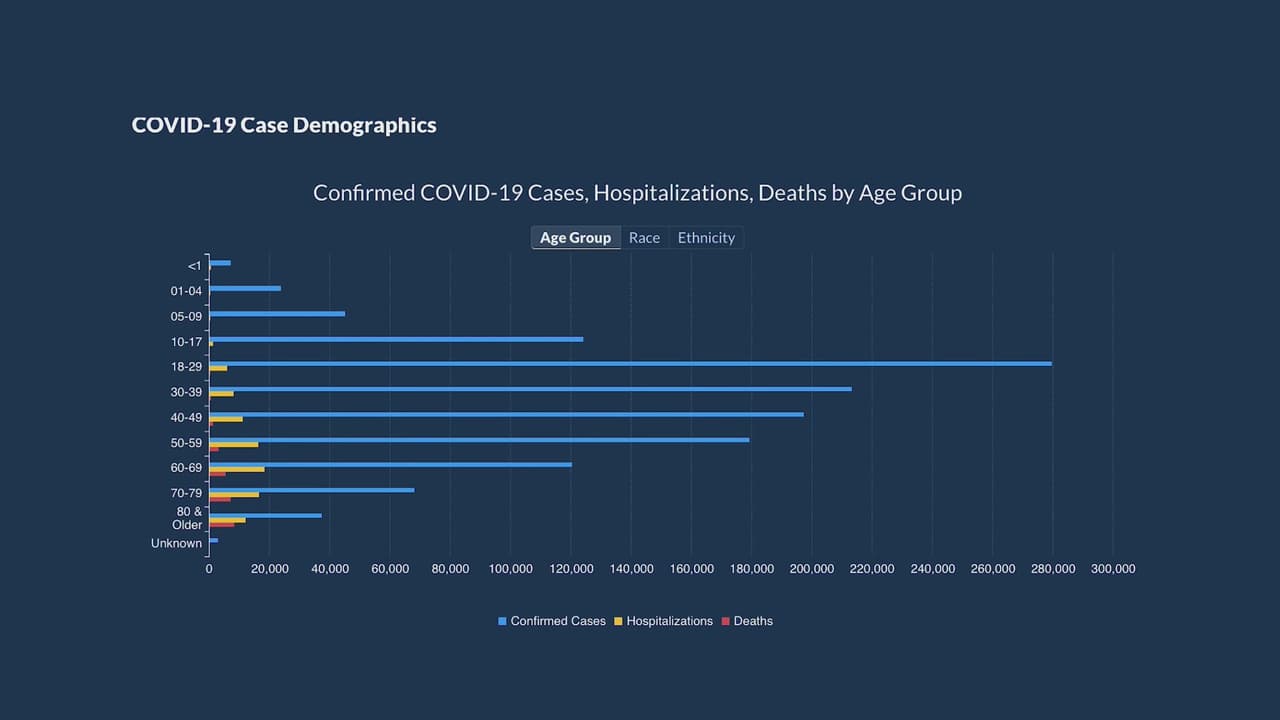Viewport: 1280px width, 720px height.
Task: Toggle the Confirmed Cases legend label
Action: pyautogui.click(x=558, y=621)
